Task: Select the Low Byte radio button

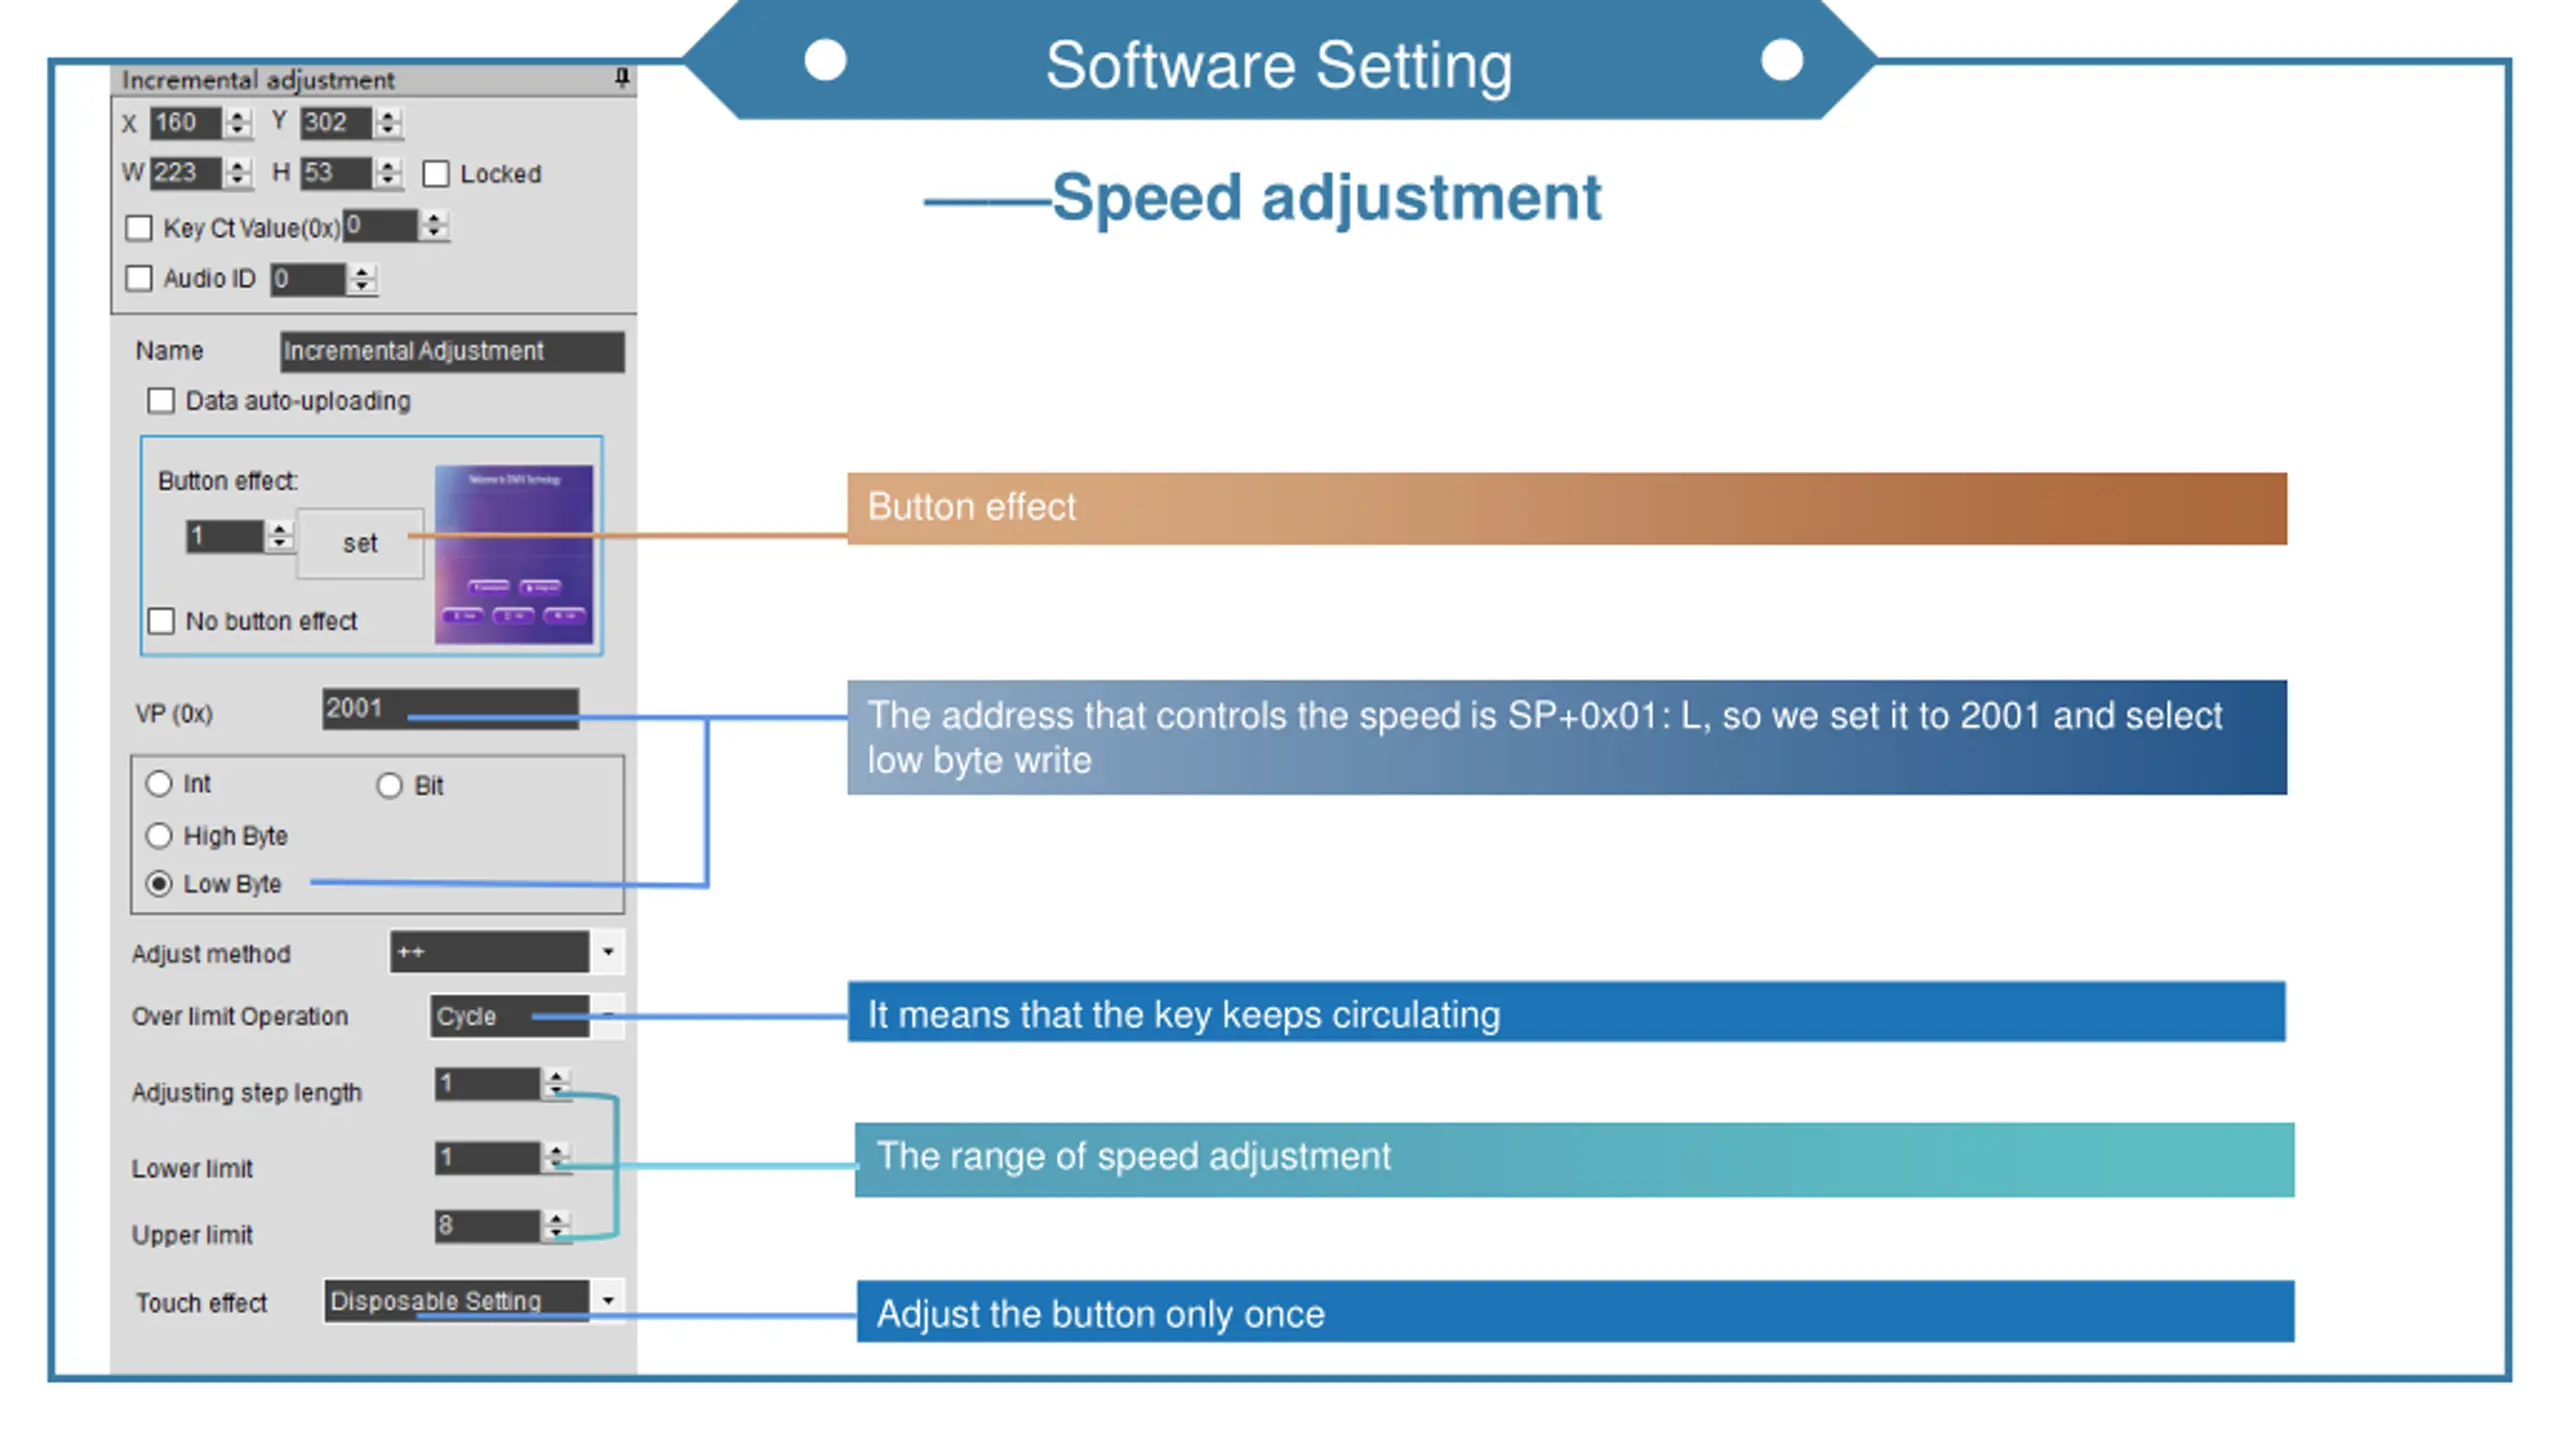Action: [159, 884]
